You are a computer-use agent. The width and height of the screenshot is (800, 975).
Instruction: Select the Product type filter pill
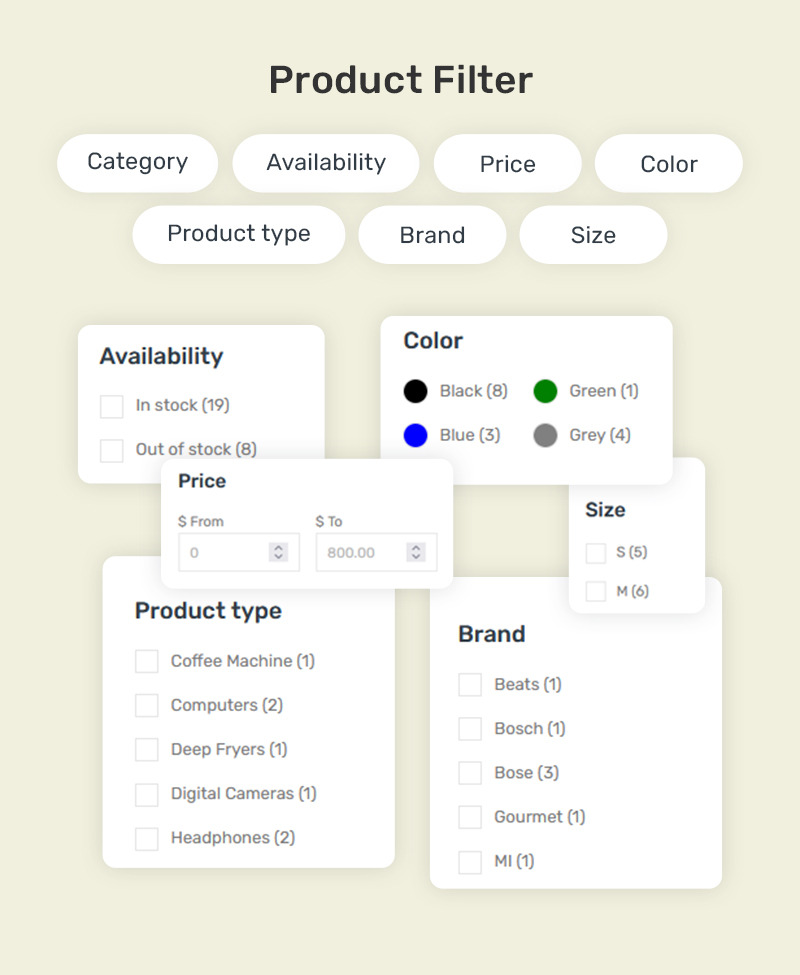[239, 234]
